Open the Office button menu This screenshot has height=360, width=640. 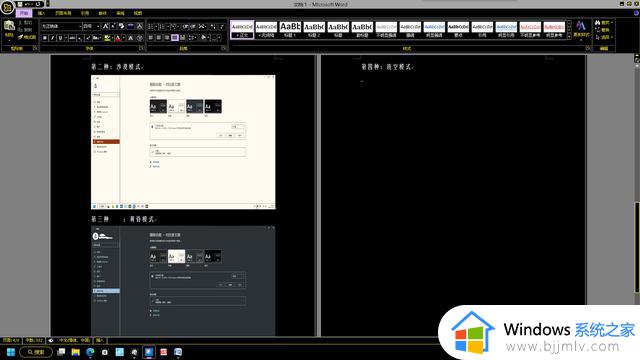[7, 7]
